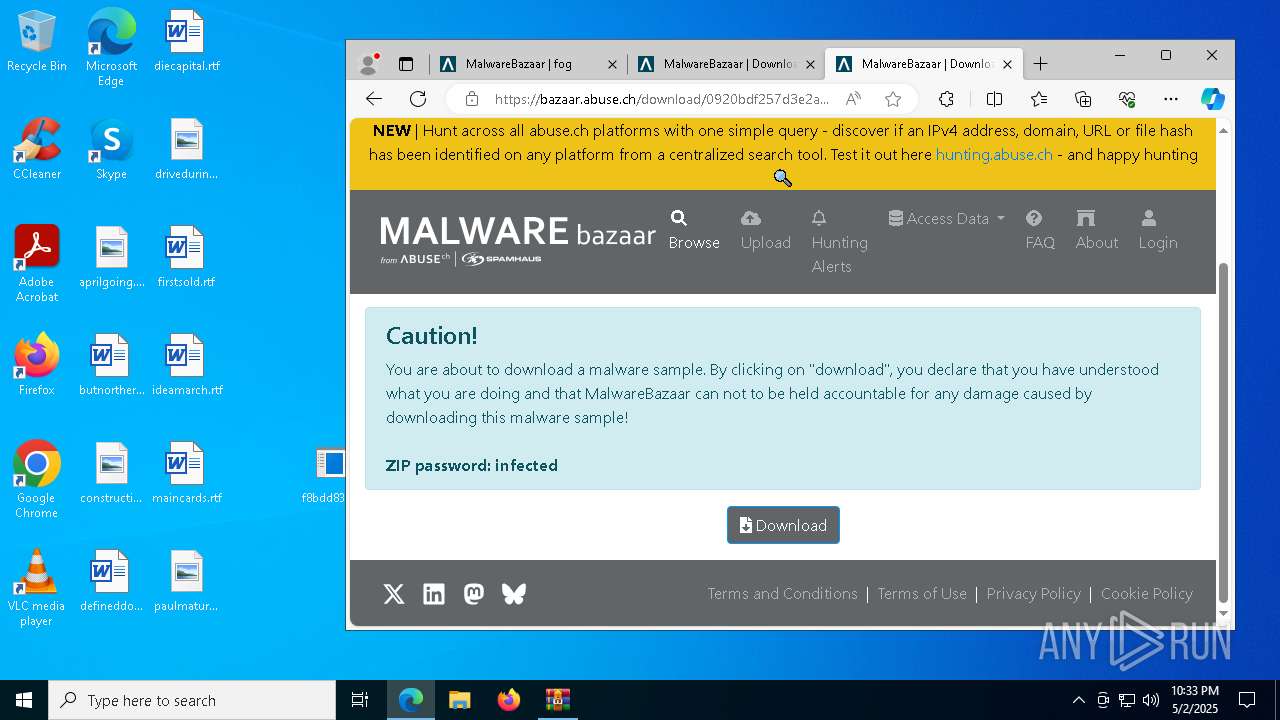Open the Browse menu item
This screenshot has width=1280, height=720.
[694, 230]
